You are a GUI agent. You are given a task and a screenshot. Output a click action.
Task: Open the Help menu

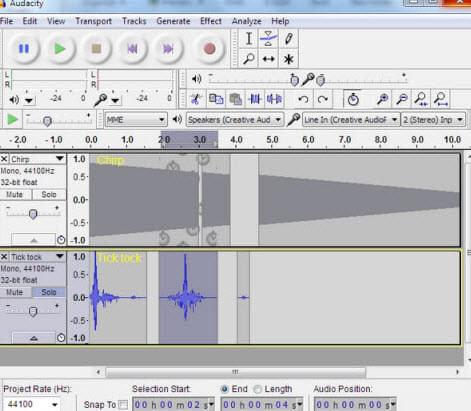click(x=280, y=21)
